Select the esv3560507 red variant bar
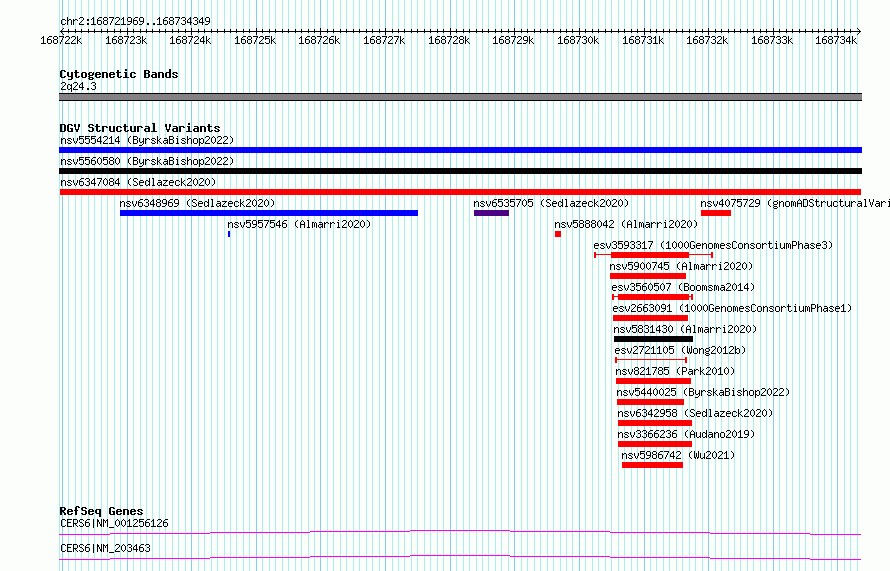The height and width of the screenshot is (571, 890). pyautogui.click(x=653, y=297)
